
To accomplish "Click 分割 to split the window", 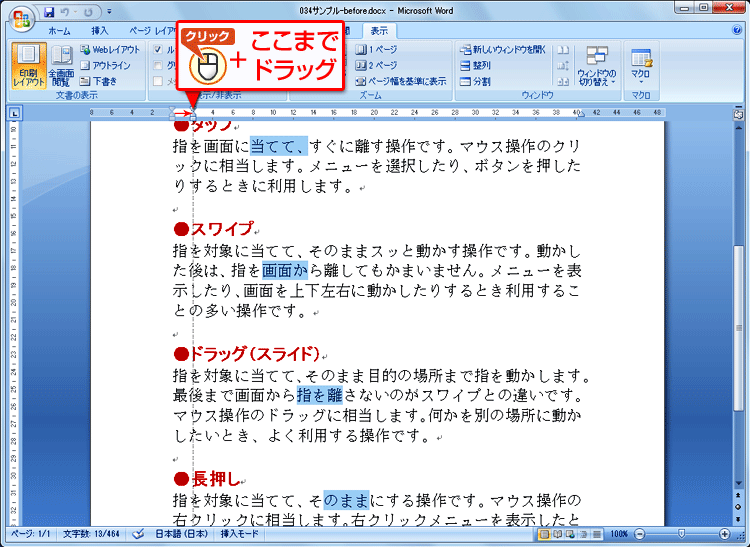I will pos(475,81).
